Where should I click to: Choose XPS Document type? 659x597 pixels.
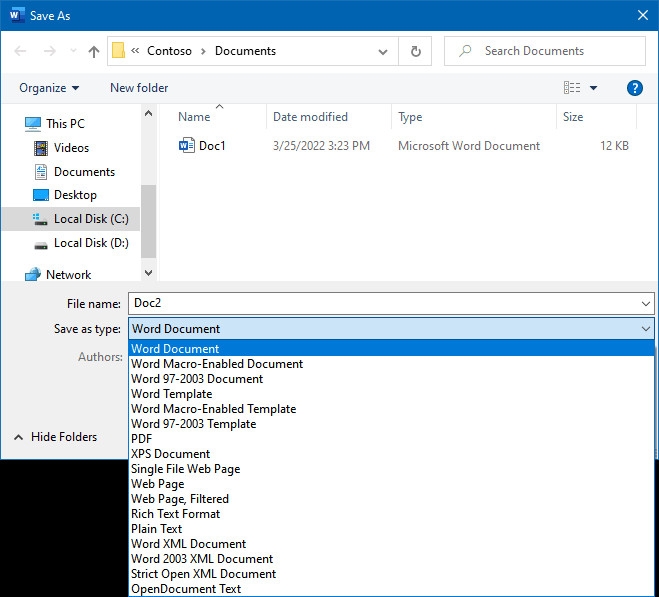point(391,454)
